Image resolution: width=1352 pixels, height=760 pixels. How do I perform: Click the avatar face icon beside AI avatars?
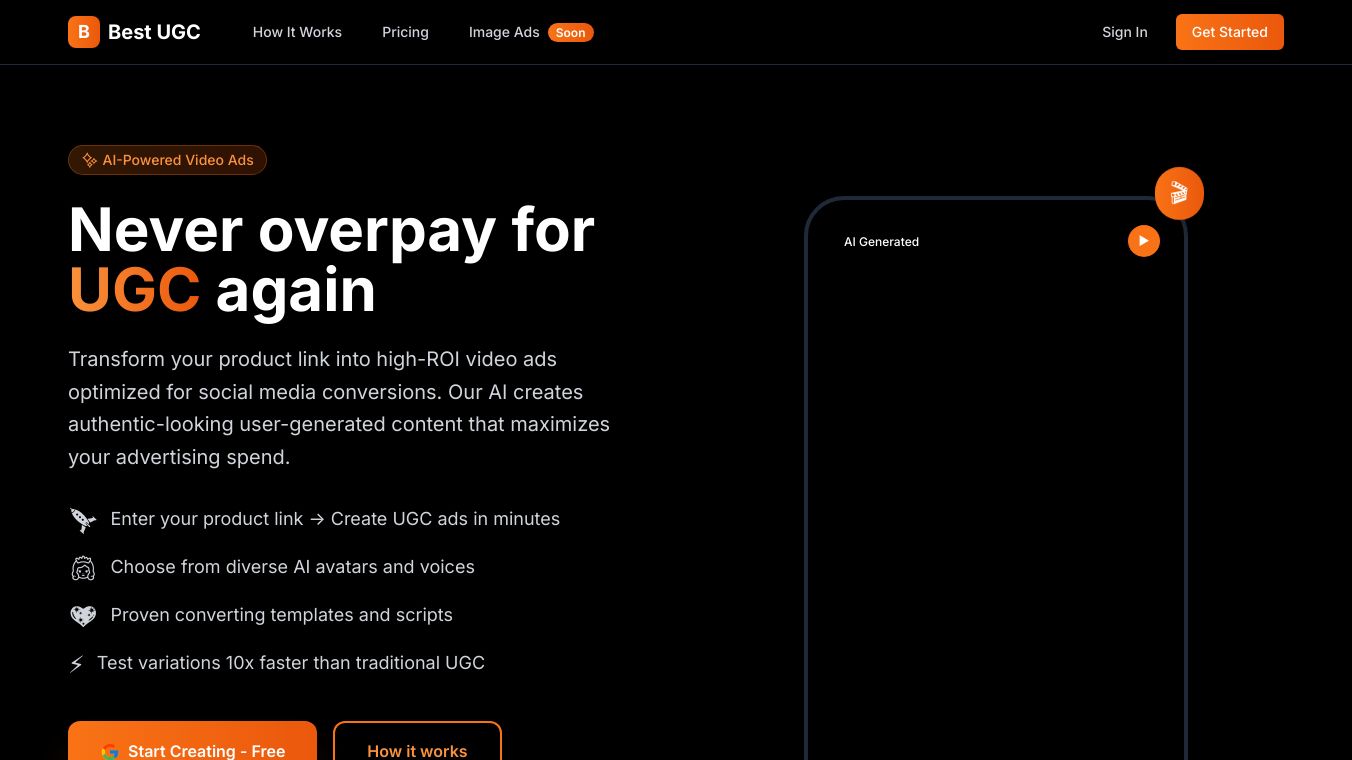click(83, 568)
